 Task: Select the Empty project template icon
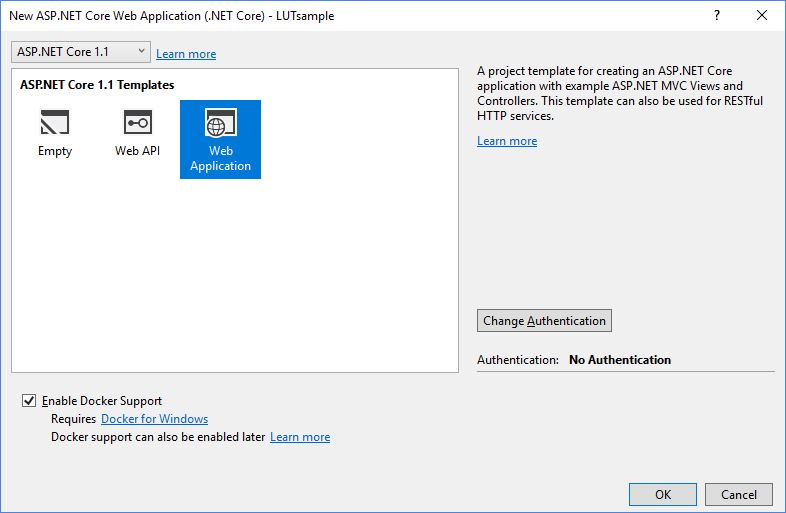pyautogui.click(x=55, y=124)
